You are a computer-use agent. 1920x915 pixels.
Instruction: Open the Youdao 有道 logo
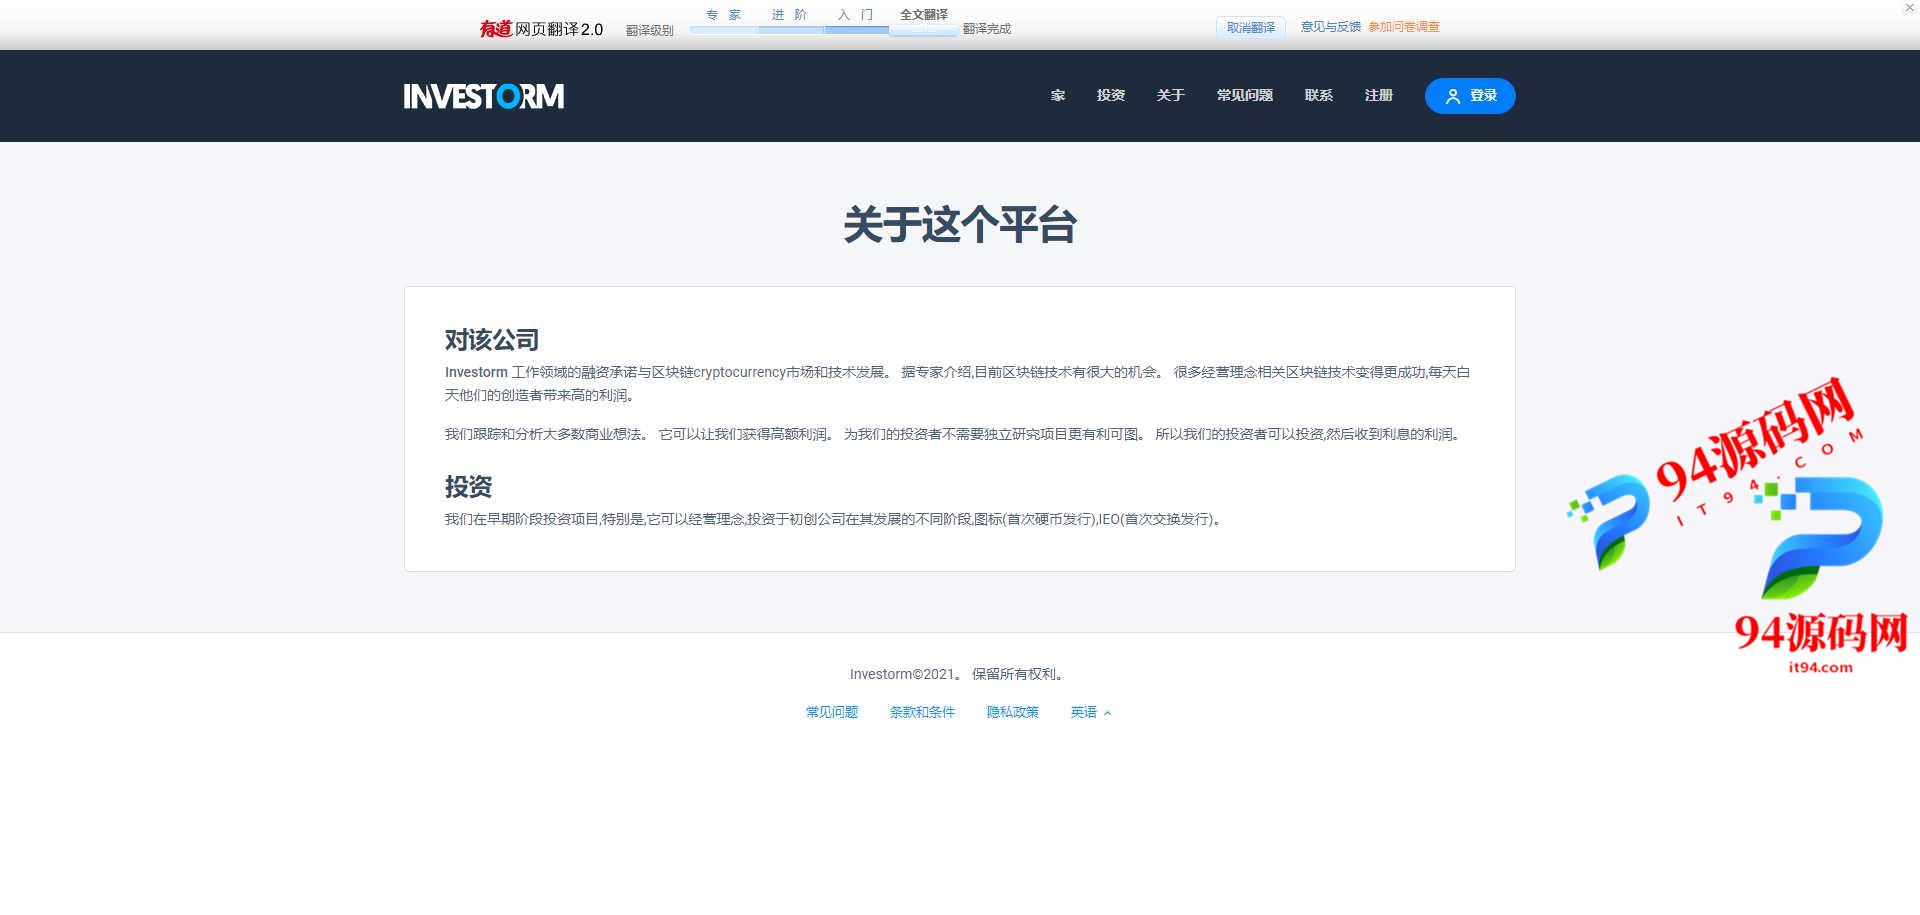coord(495,29)
